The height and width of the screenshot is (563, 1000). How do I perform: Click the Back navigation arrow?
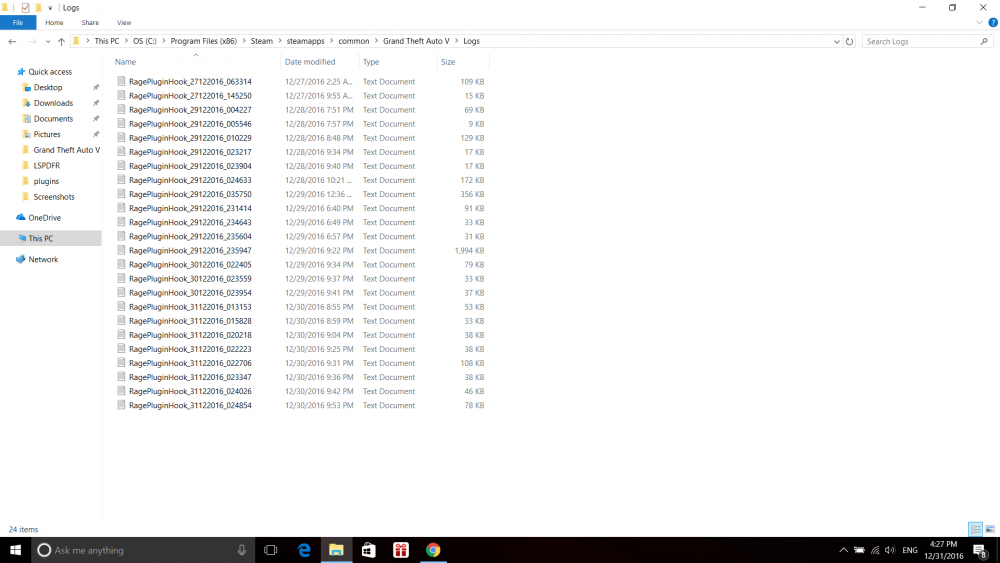(x=12, y=41)
